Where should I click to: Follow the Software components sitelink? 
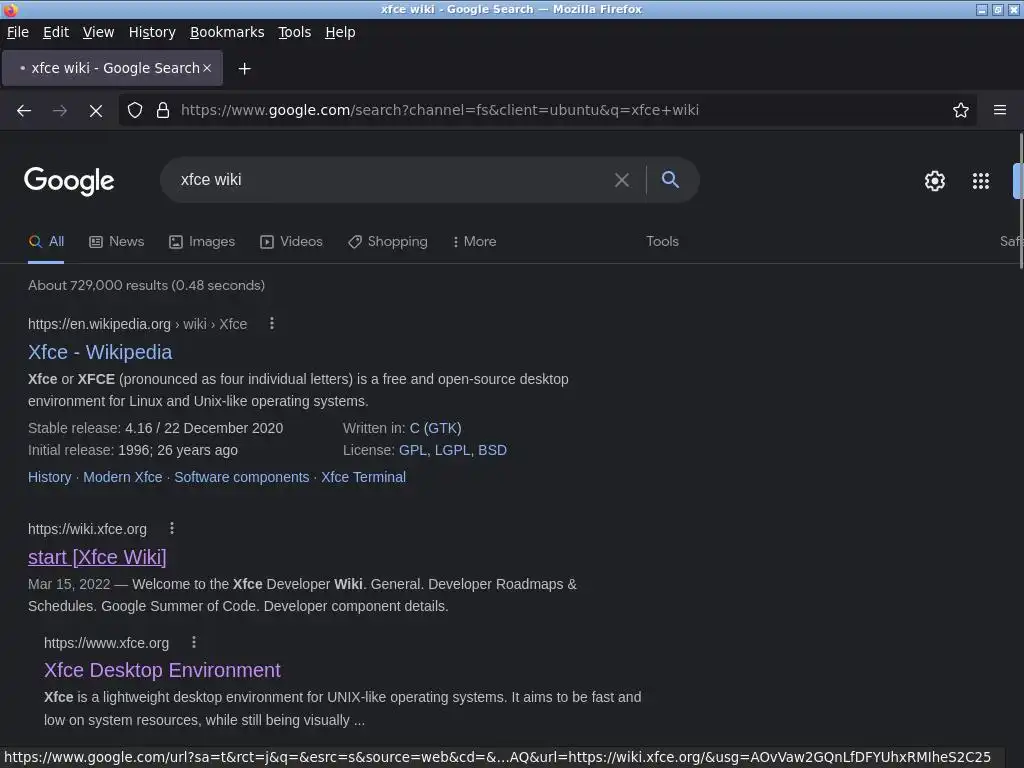coord(242,477)
